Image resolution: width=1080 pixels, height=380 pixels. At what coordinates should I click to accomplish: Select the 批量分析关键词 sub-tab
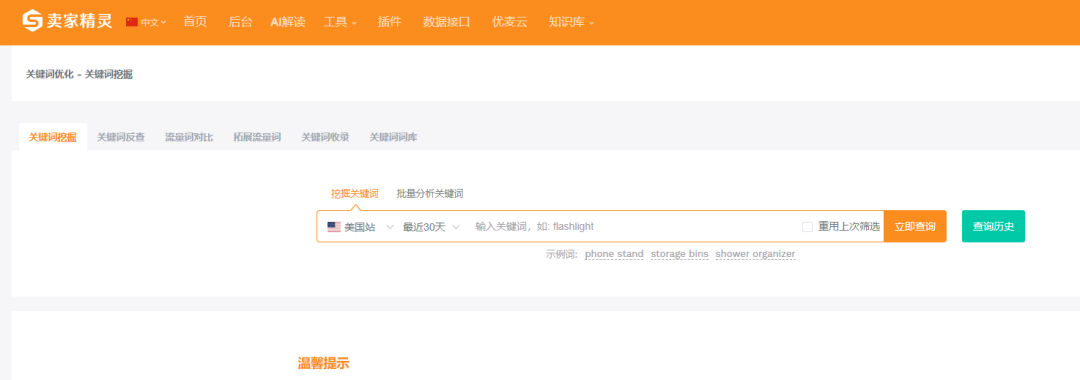(430, 193)
